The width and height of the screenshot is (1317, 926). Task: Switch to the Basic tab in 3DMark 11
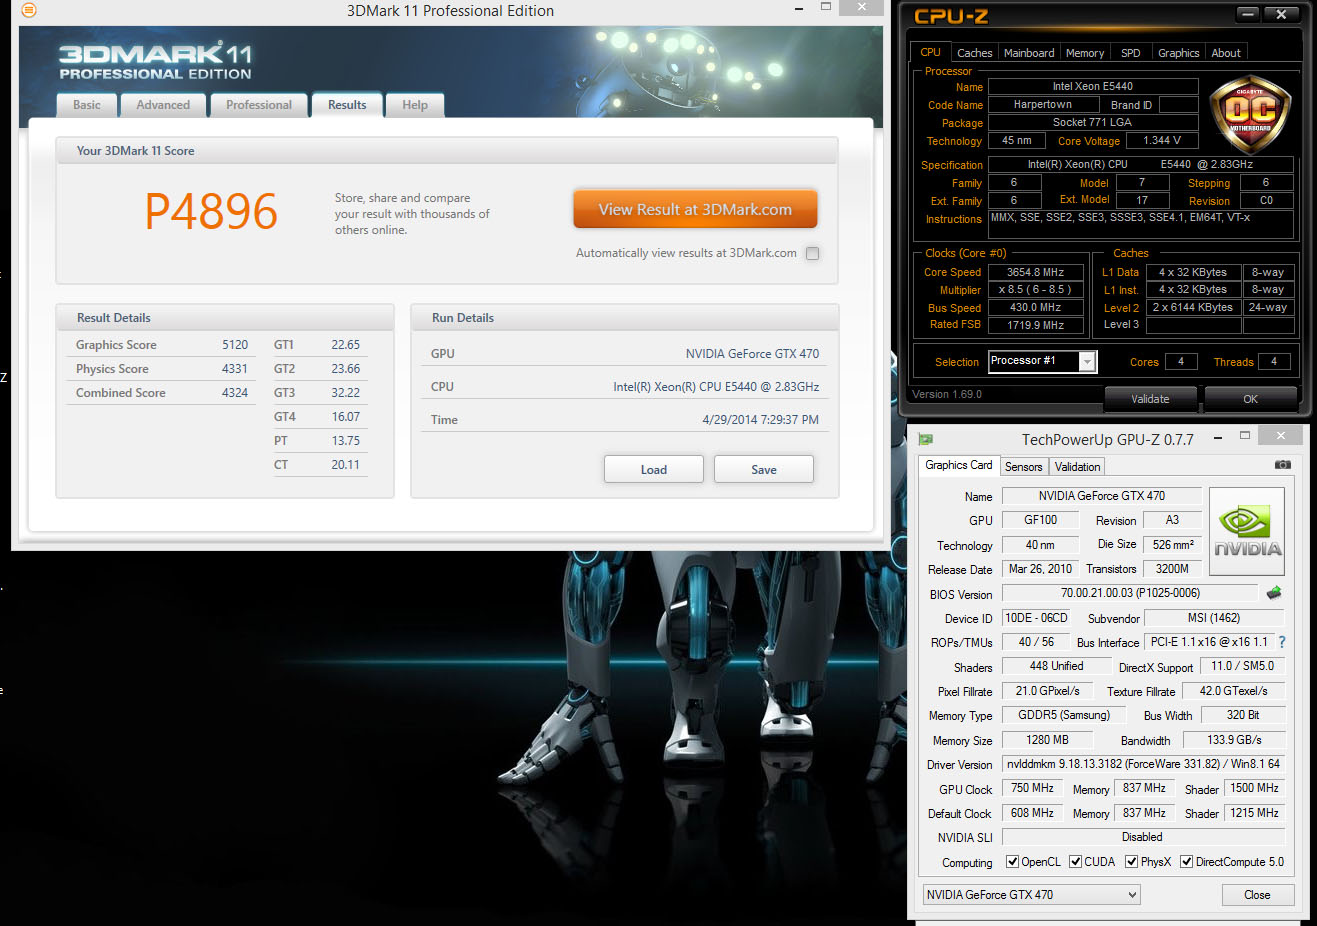86,105
